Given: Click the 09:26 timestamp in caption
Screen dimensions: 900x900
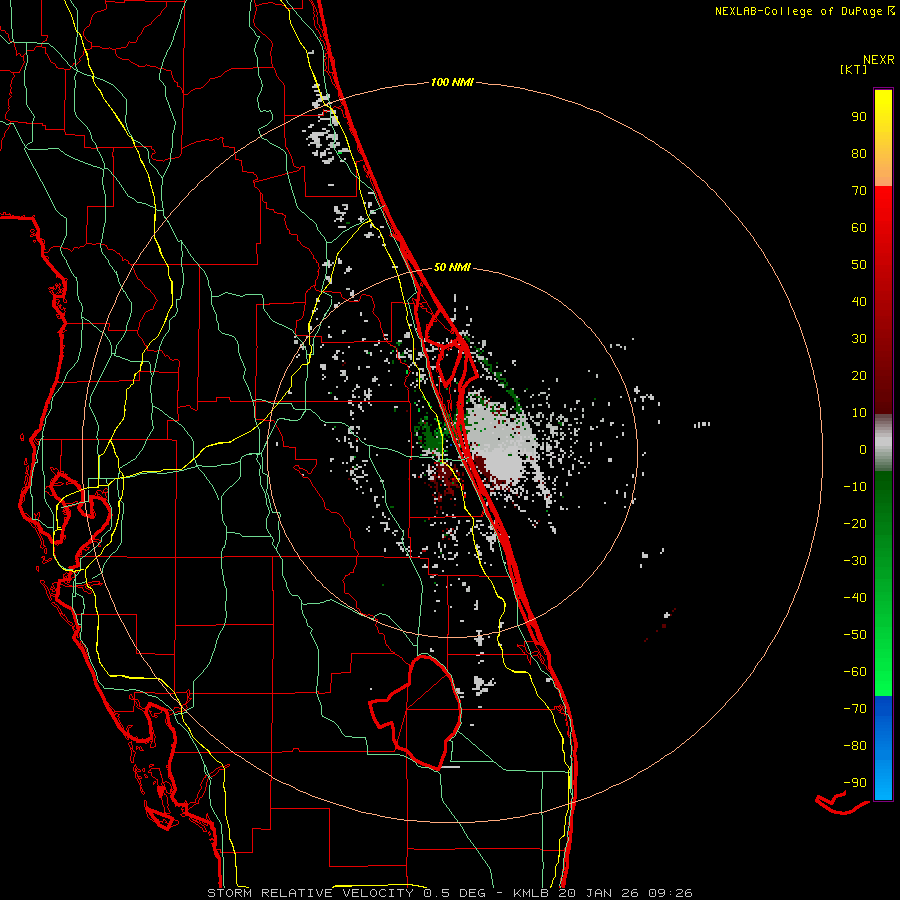Looking at the screenshot, I should pyautogui.click(x=670, y=893).
